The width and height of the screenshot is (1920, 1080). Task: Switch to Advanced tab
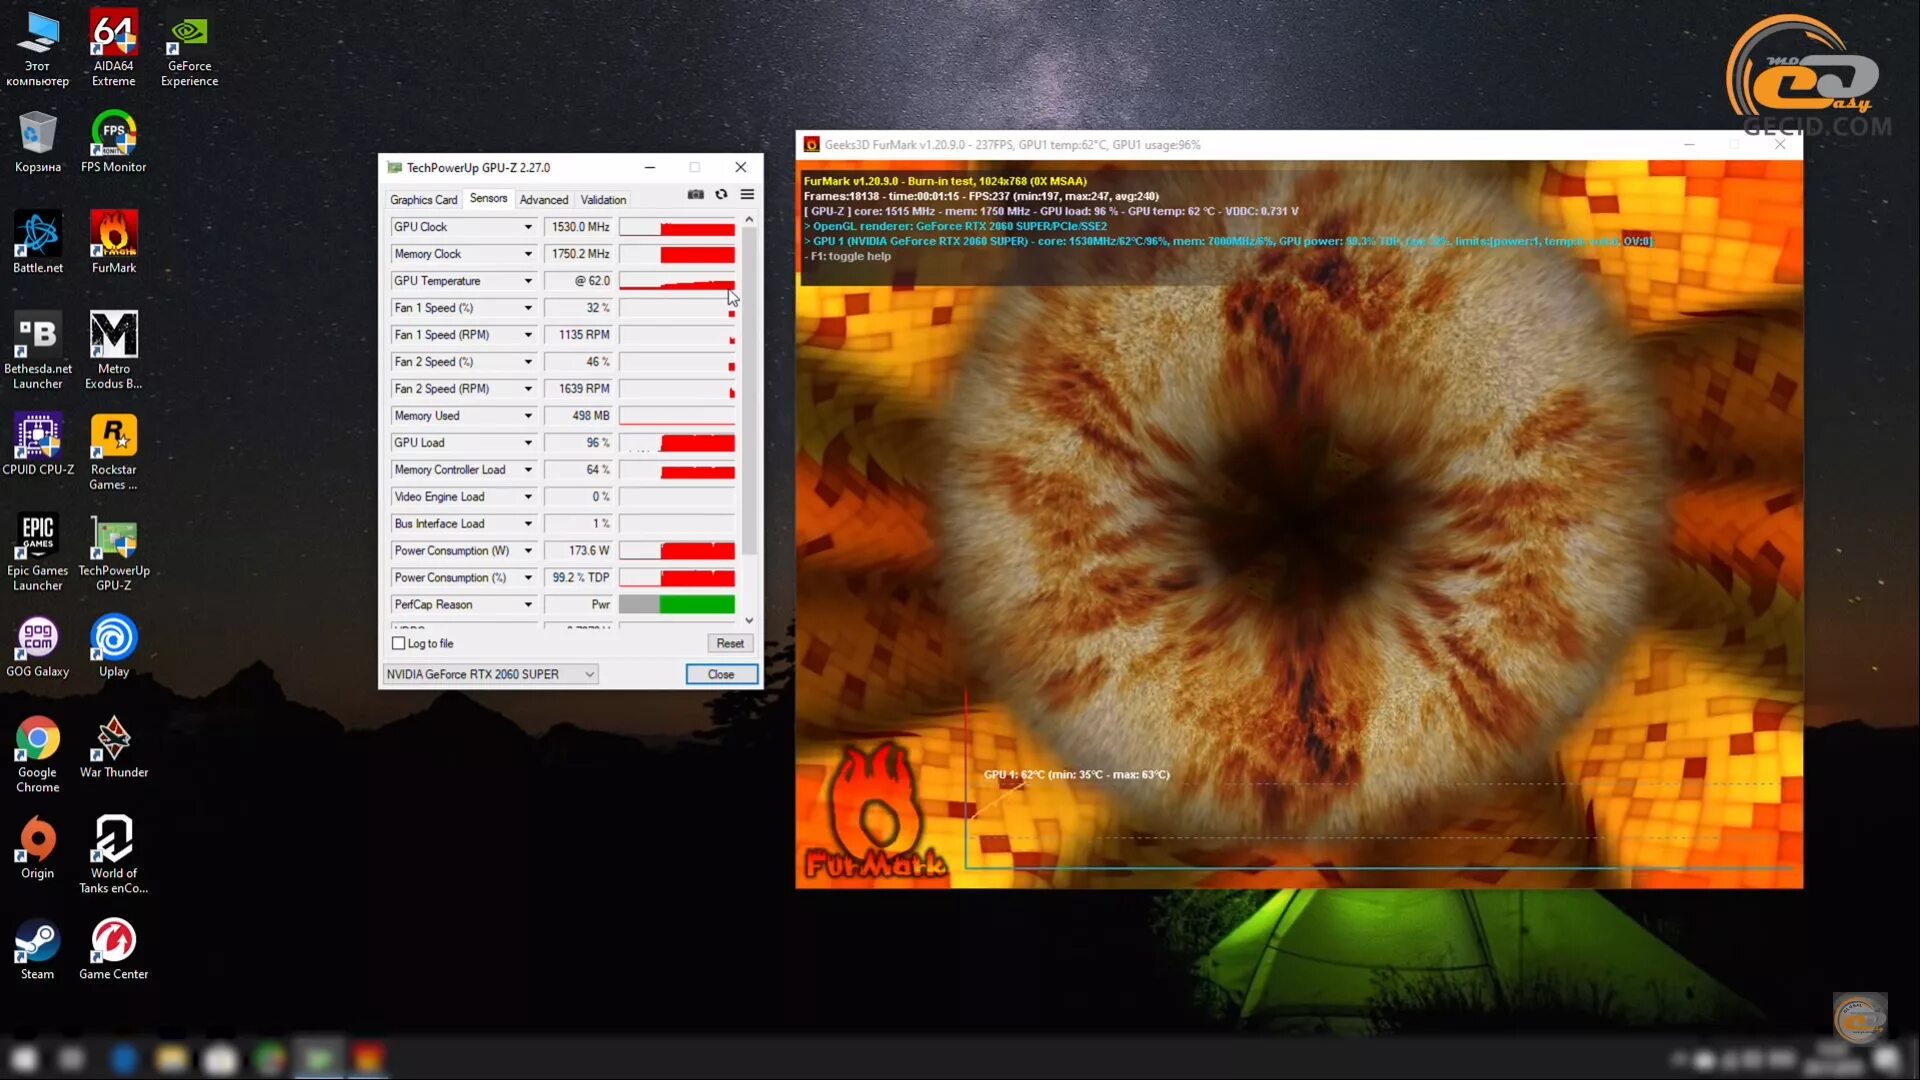(x=543, y=200)
